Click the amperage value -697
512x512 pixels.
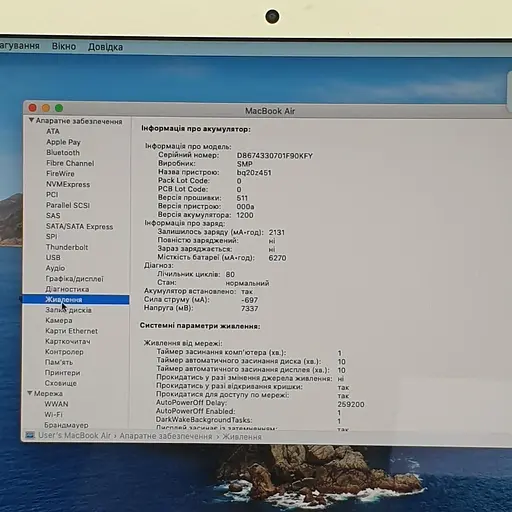(249, 300)
